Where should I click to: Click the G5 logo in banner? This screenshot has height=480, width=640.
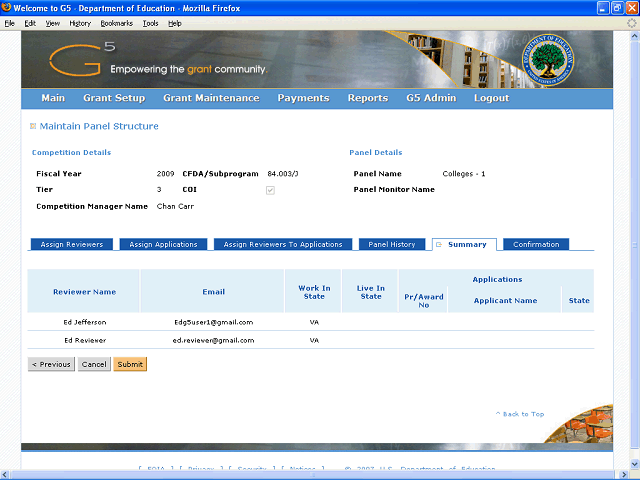82,60
